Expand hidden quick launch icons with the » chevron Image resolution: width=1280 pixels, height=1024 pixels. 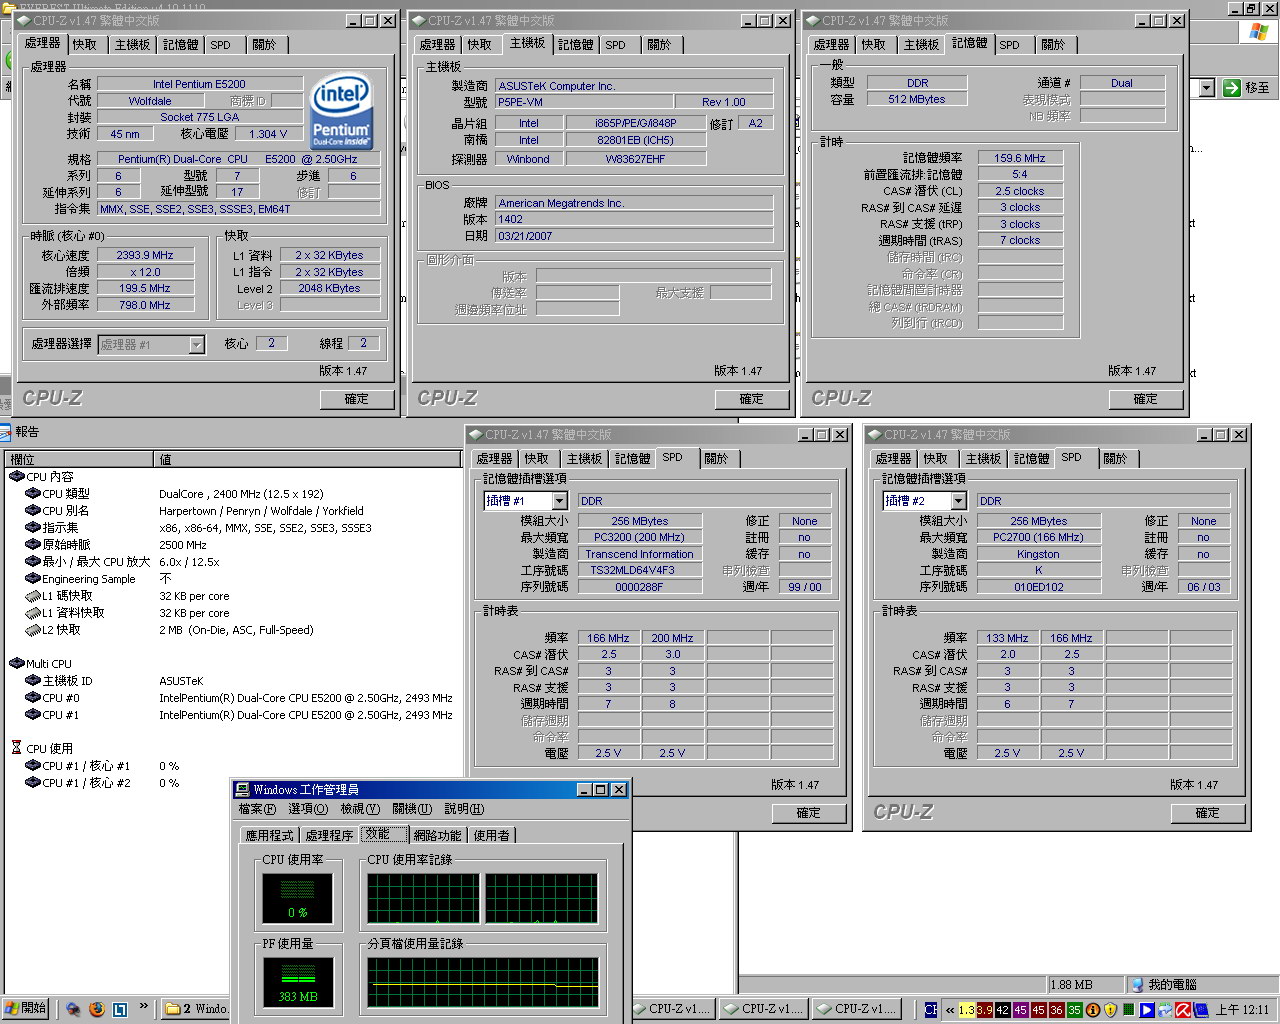pos(143,1006)
